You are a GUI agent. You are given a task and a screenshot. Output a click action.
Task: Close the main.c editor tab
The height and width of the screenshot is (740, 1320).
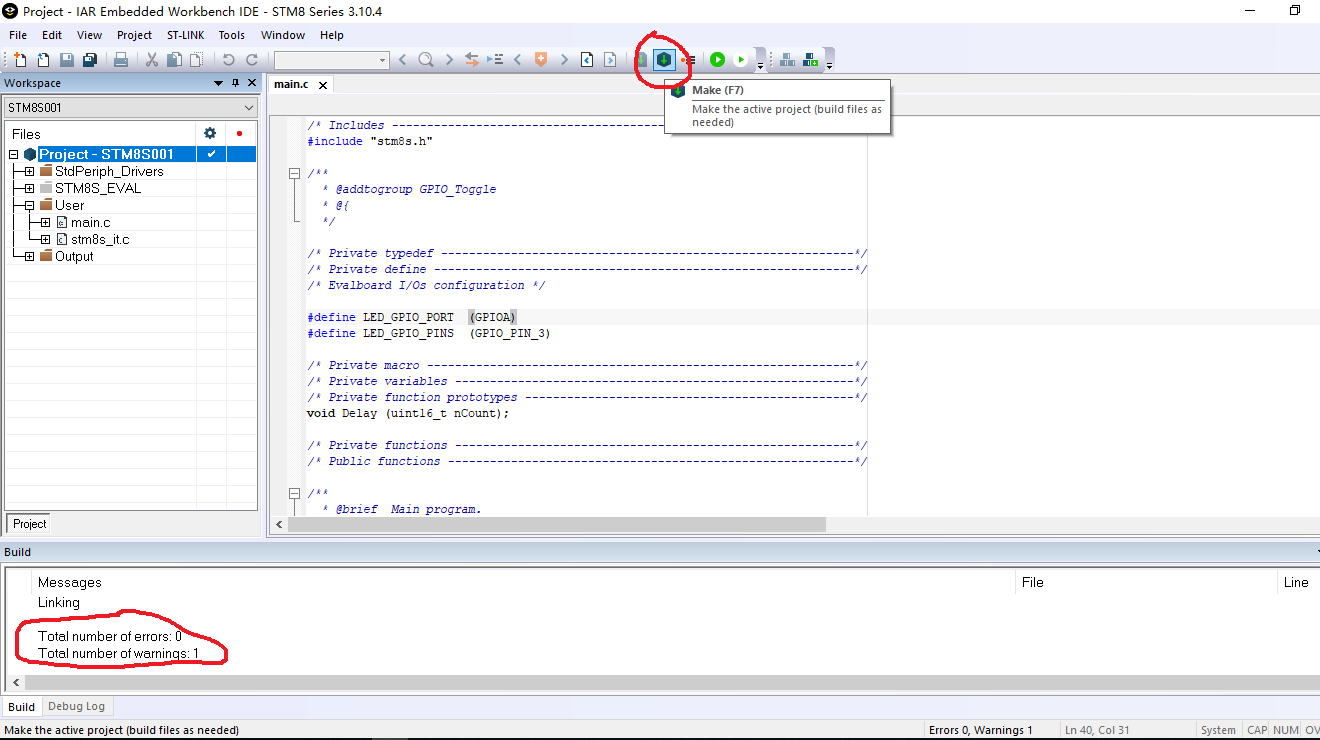pyautogui.click(x=323, y=84)
